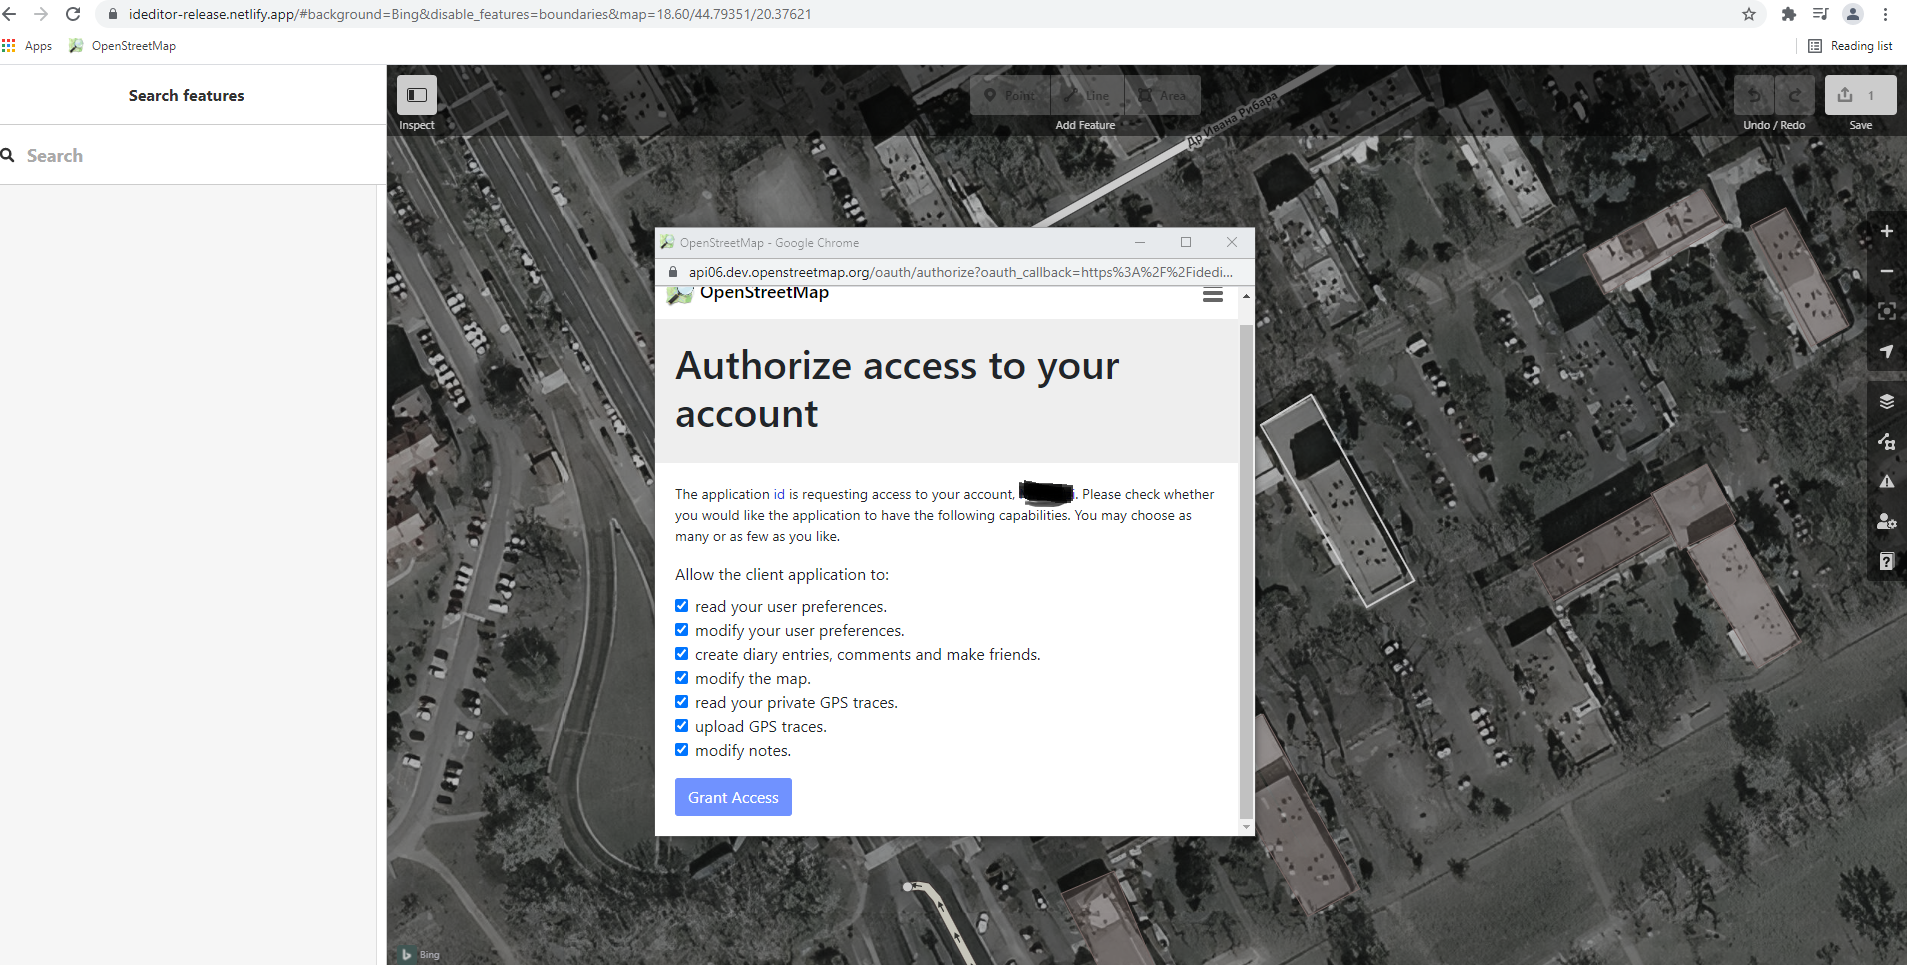Click the Undo arrow button
The image size is (1907, 965).
(x=1754, y=95)
